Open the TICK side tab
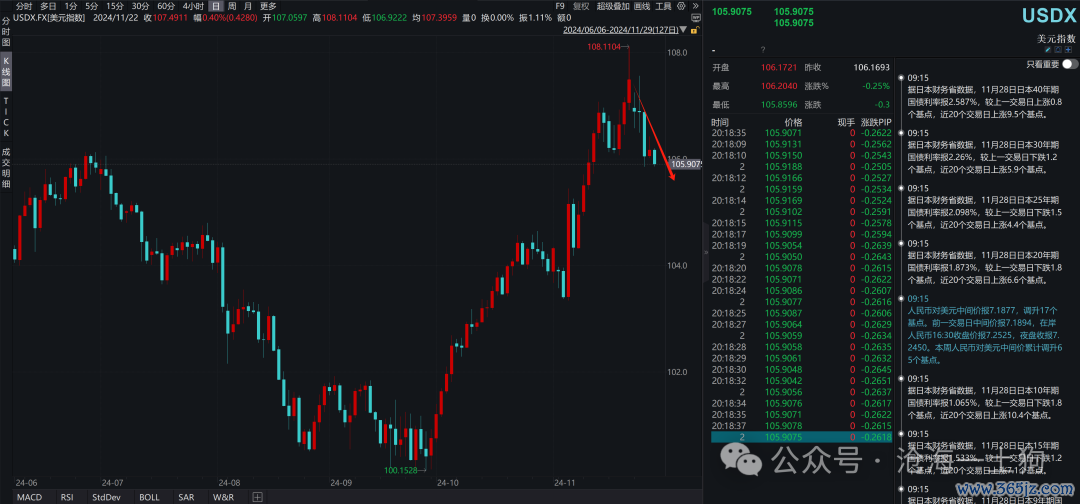 (6, 116)
